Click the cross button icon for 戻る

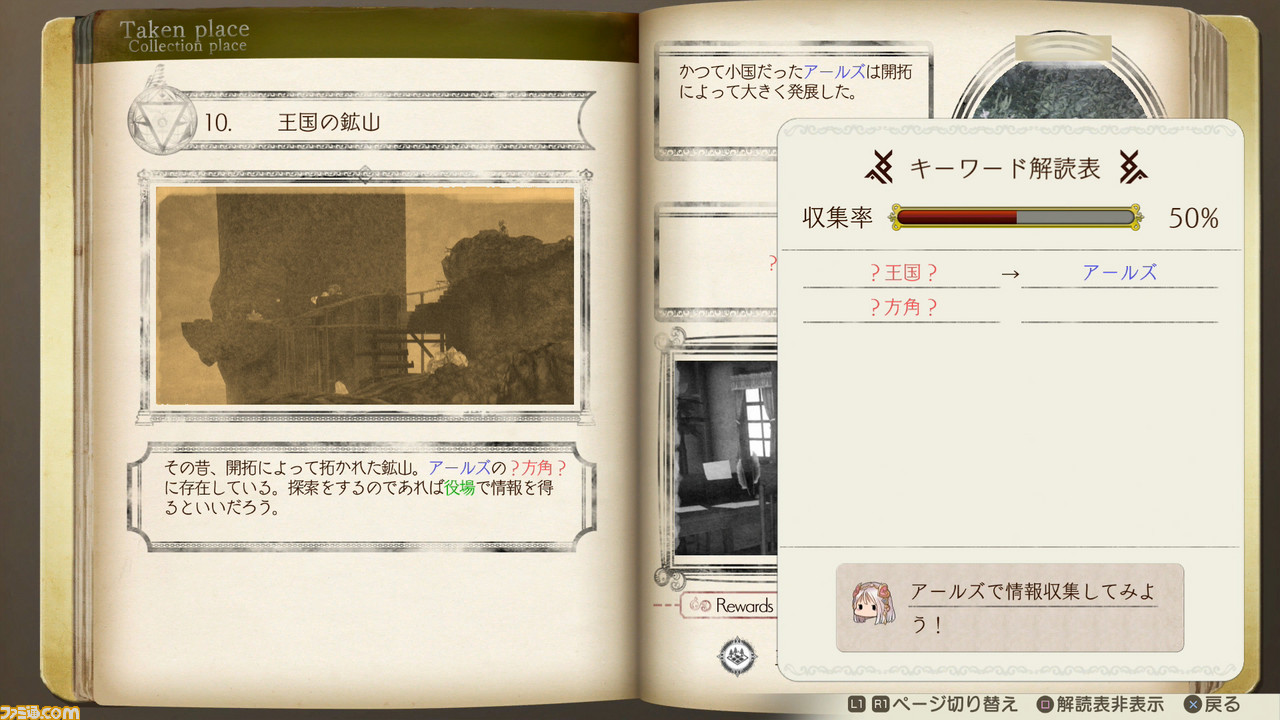pyautogui.click(x=1192, y=705)
